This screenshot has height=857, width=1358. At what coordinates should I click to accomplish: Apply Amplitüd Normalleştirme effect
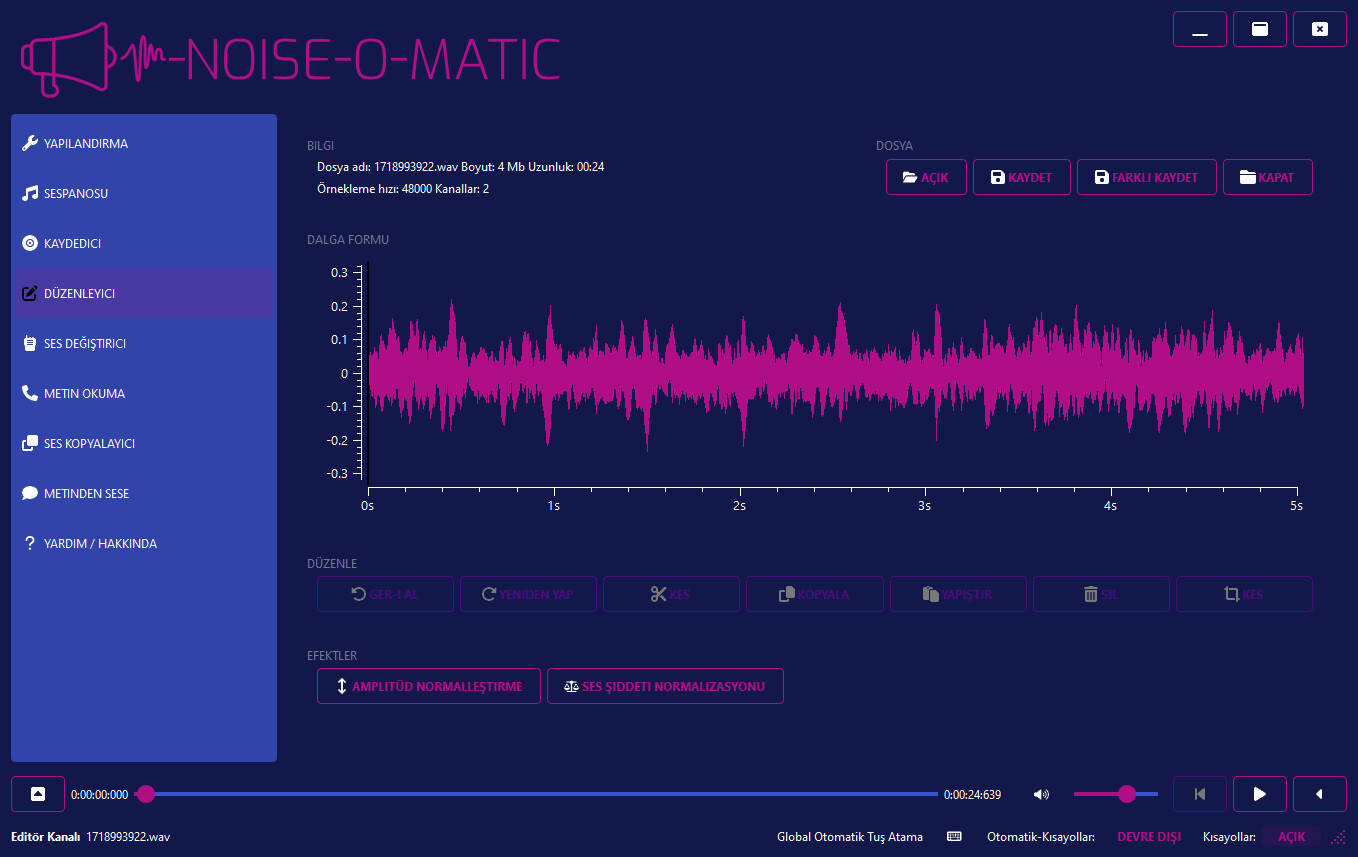428,687
